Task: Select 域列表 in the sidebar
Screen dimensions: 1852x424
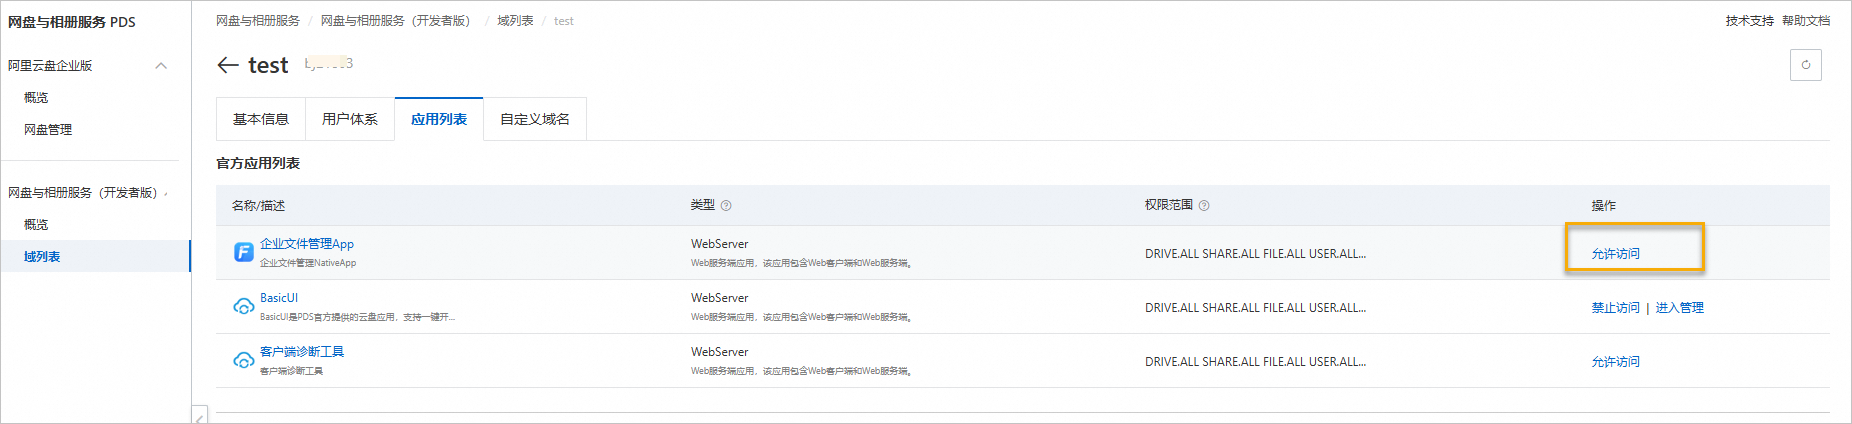Action: coord(95,256)
